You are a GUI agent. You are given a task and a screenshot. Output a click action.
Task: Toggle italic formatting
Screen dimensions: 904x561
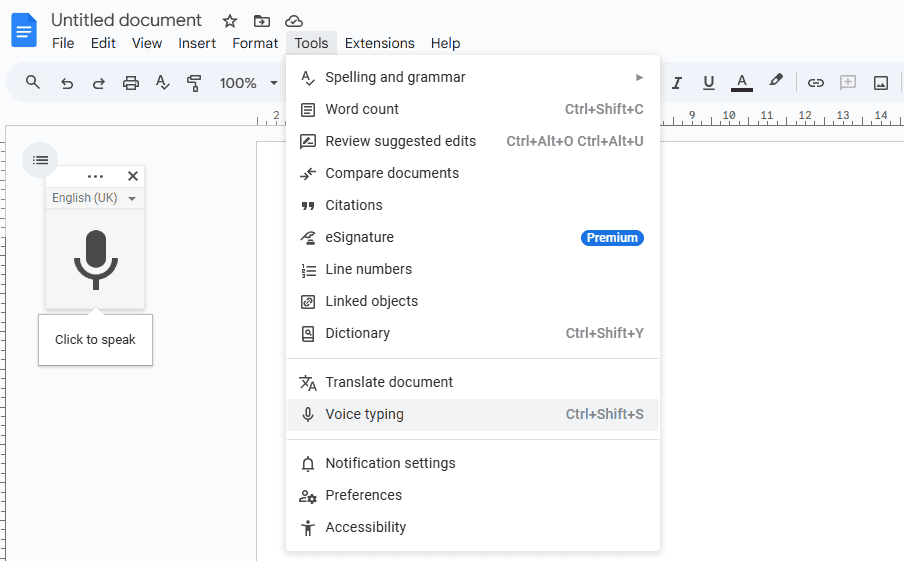677,83
